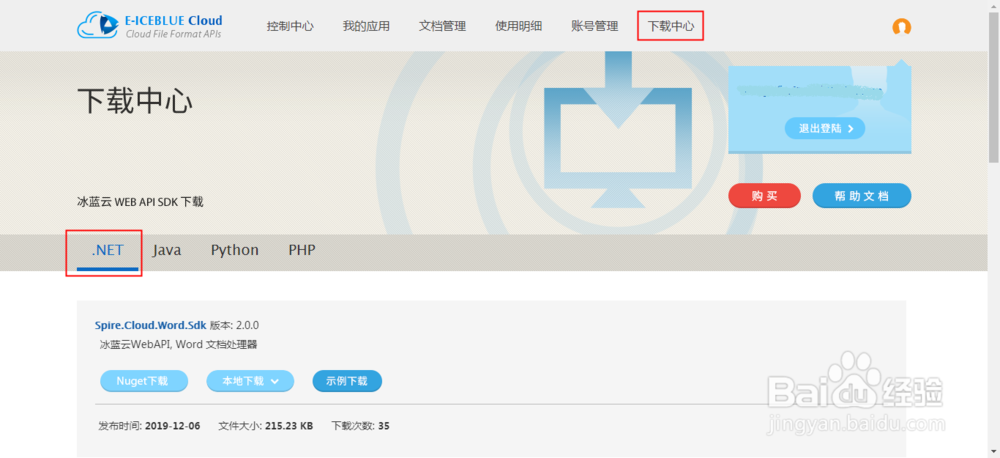The height and width of the screenshot is (458, 1000).
Task: Switch to the Java tab
Action: point(166,250)
